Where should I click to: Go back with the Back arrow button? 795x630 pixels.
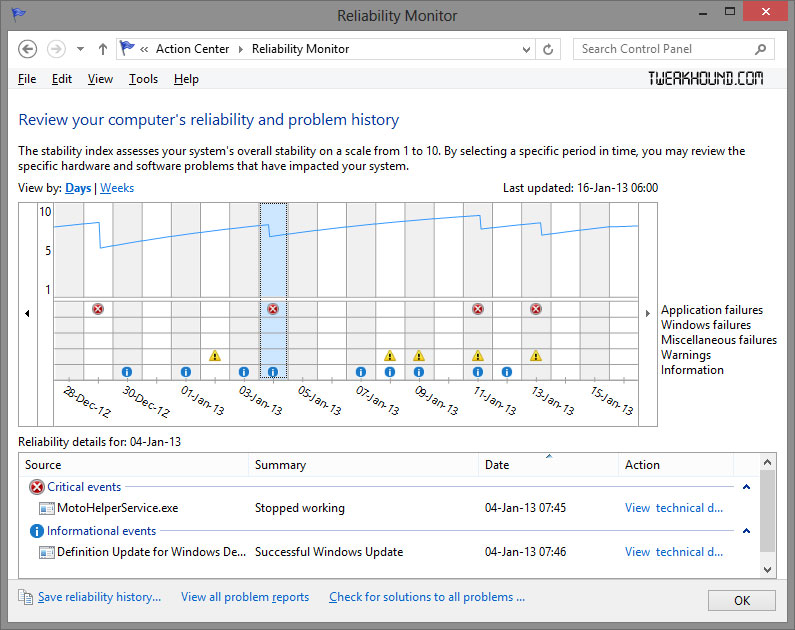pos(27,49)
